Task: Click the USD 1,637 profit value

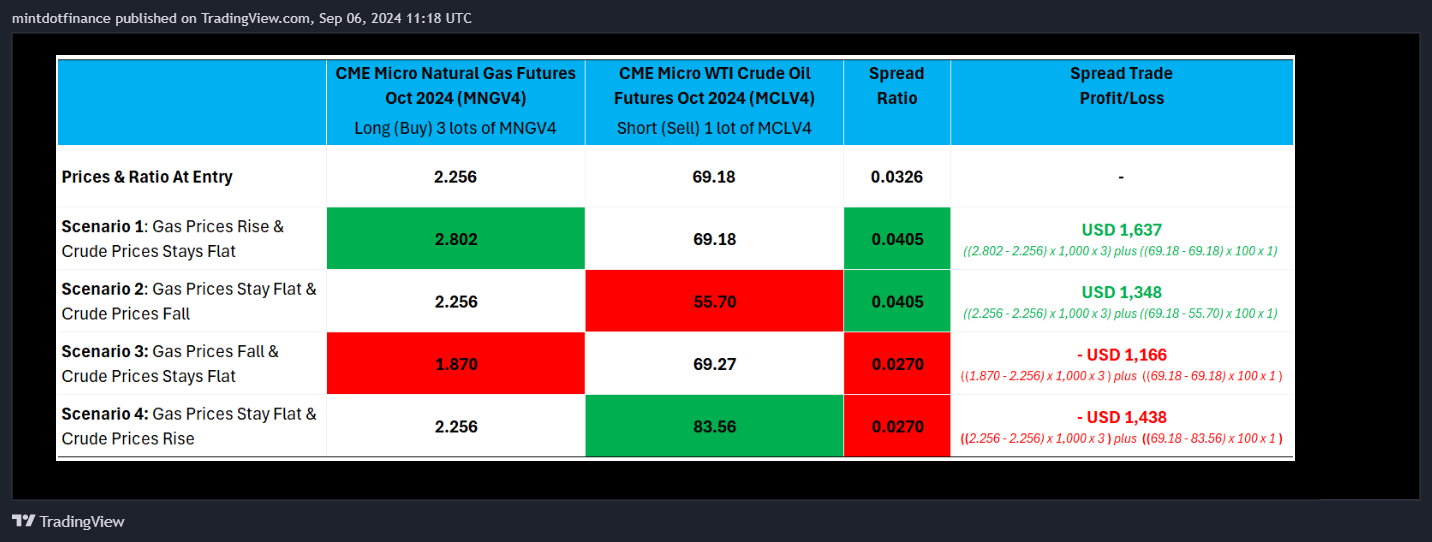Action: pyautogui.click(x=1121, y=230)
